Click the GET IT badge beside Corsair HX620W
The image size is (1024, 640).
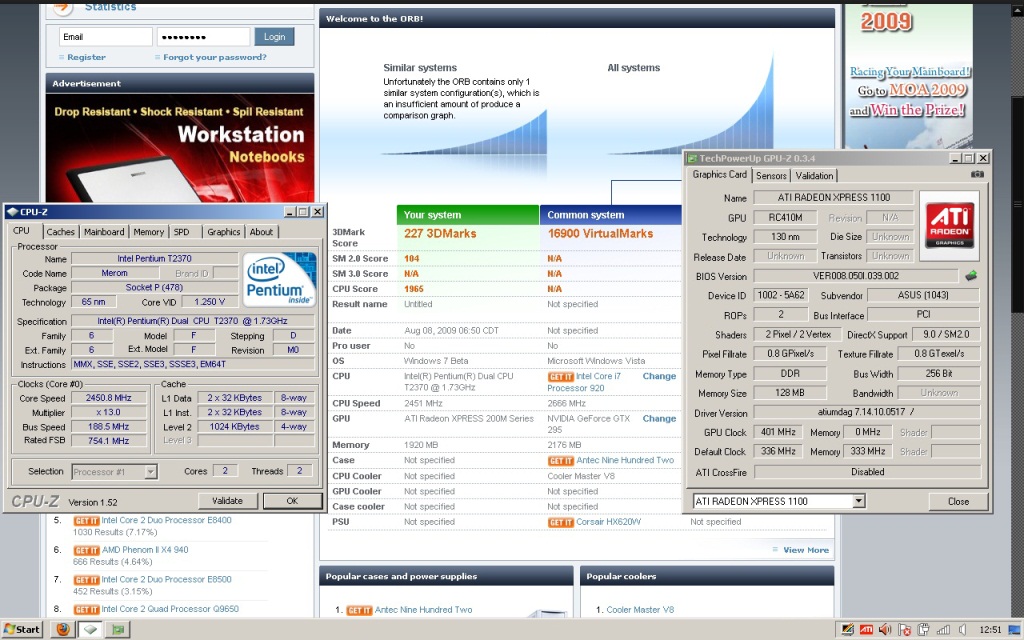pyautogui.click(x=560, y=522)
